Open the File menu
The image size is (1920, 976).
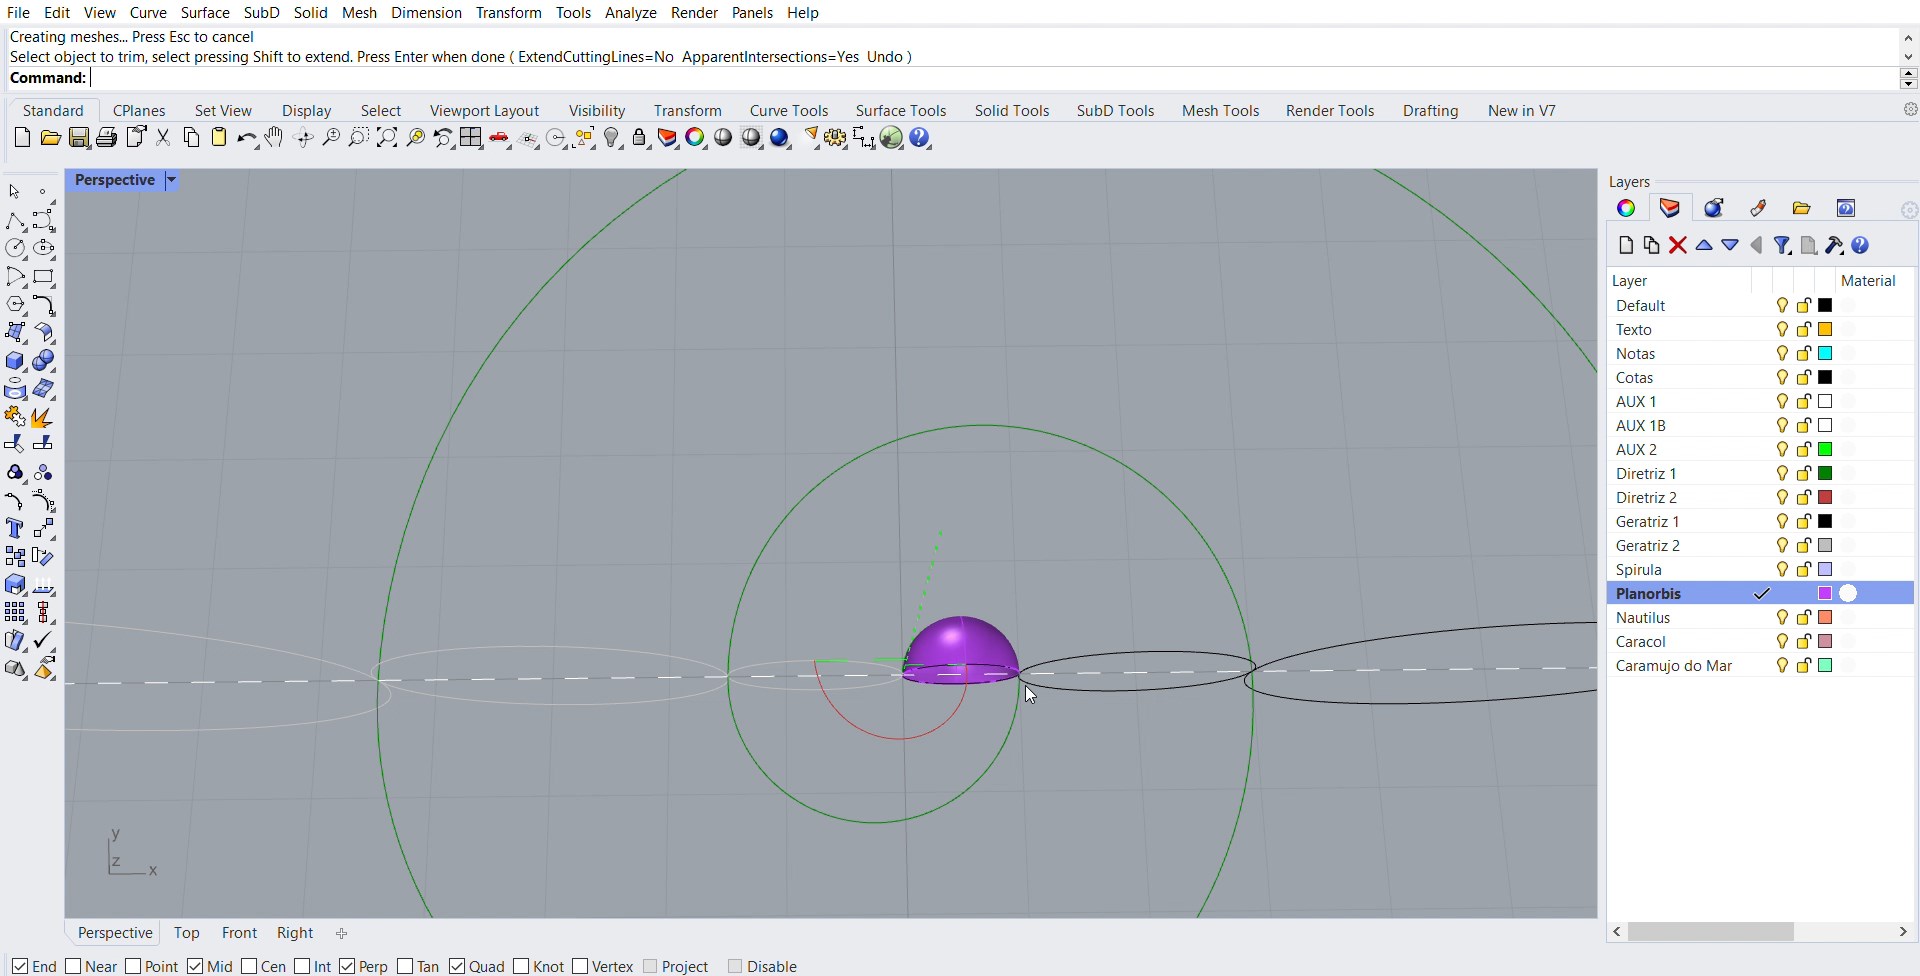(x=18, y=12)
